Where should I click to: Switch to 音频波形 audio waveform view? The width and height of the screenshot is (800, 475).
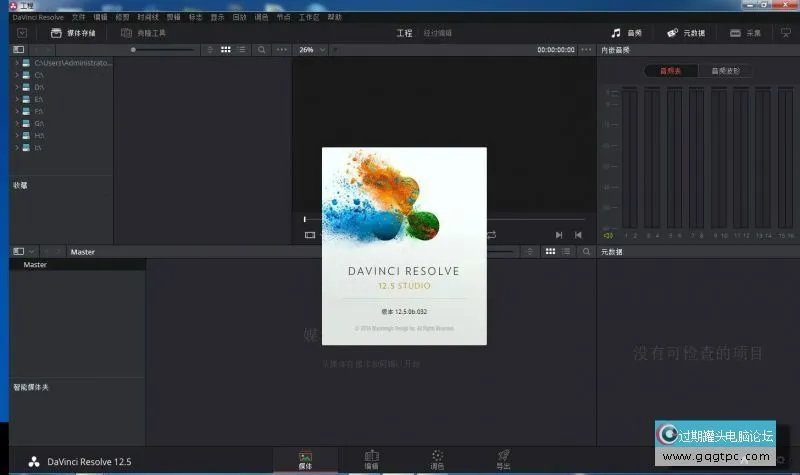coord(724,71)
